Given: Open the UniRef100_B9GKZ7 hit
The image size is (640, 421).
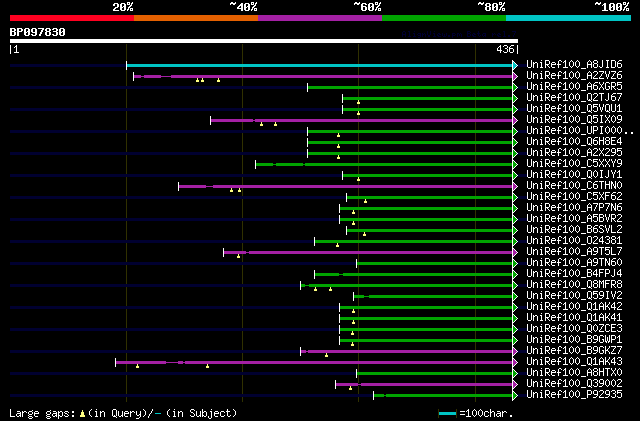Looking at the screenshot, I should [574, 351].
